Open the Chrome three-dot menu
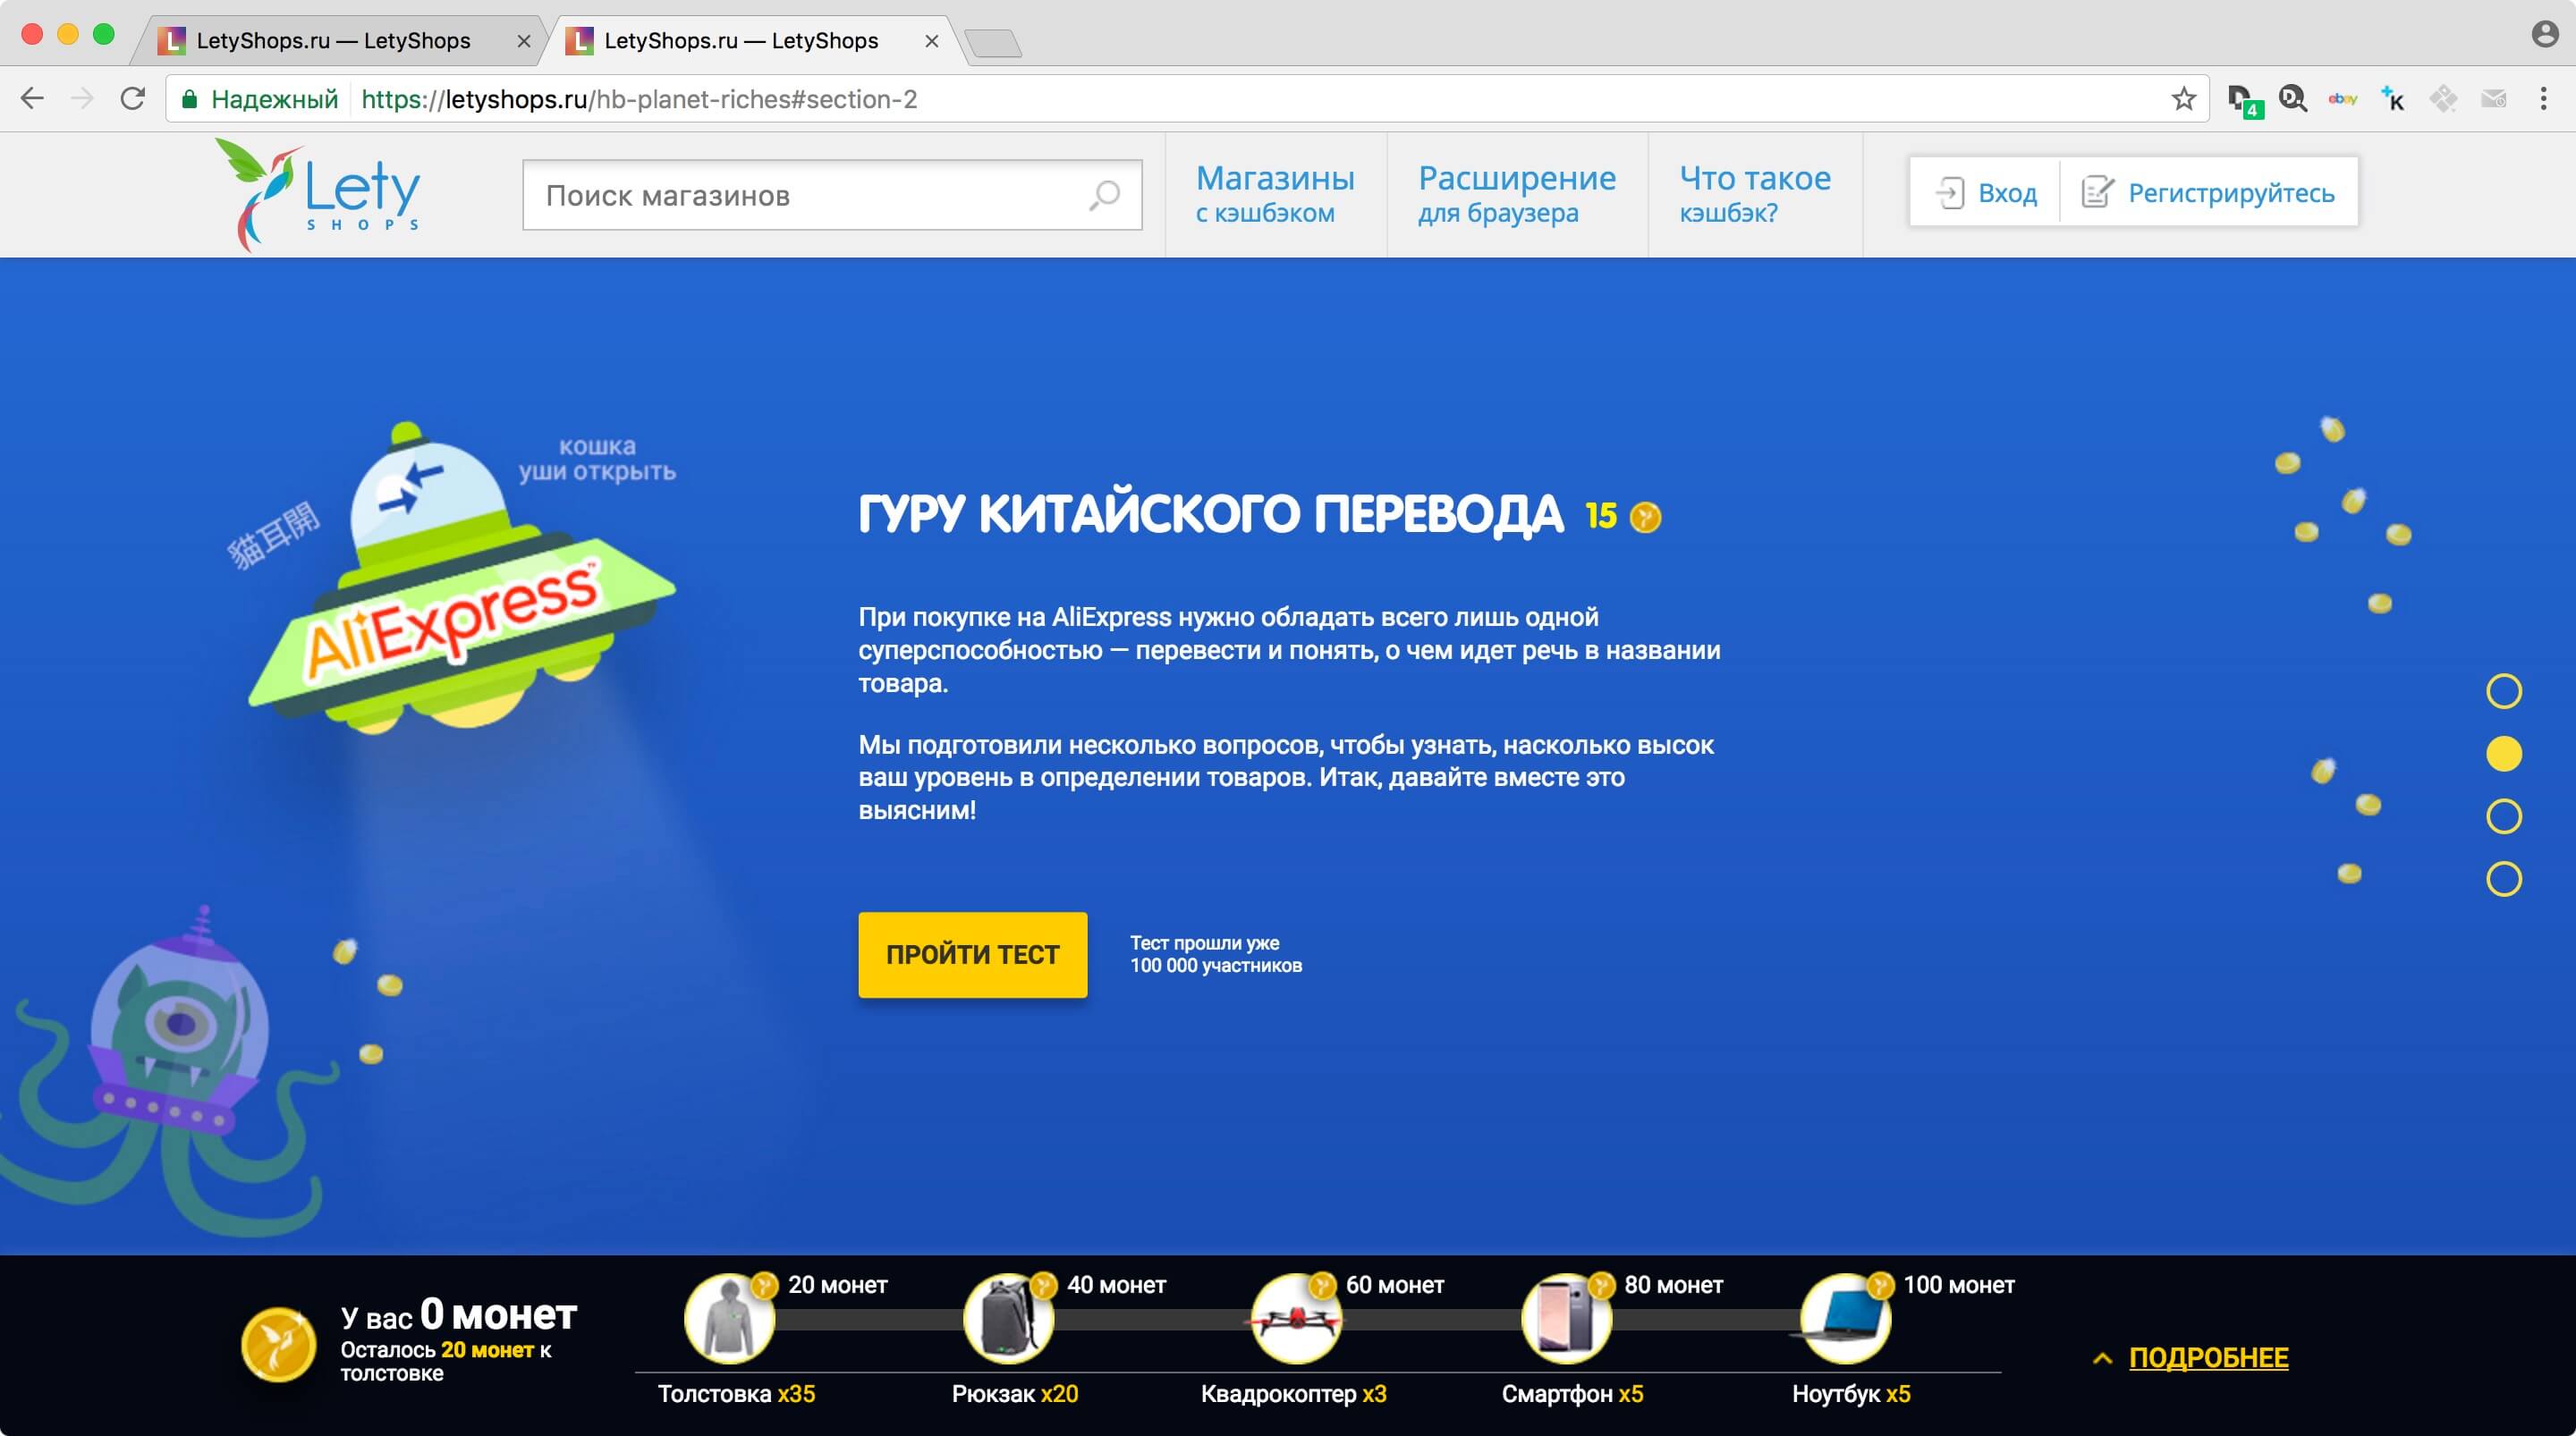Screen dimensions: 2576x1436 2543,98
